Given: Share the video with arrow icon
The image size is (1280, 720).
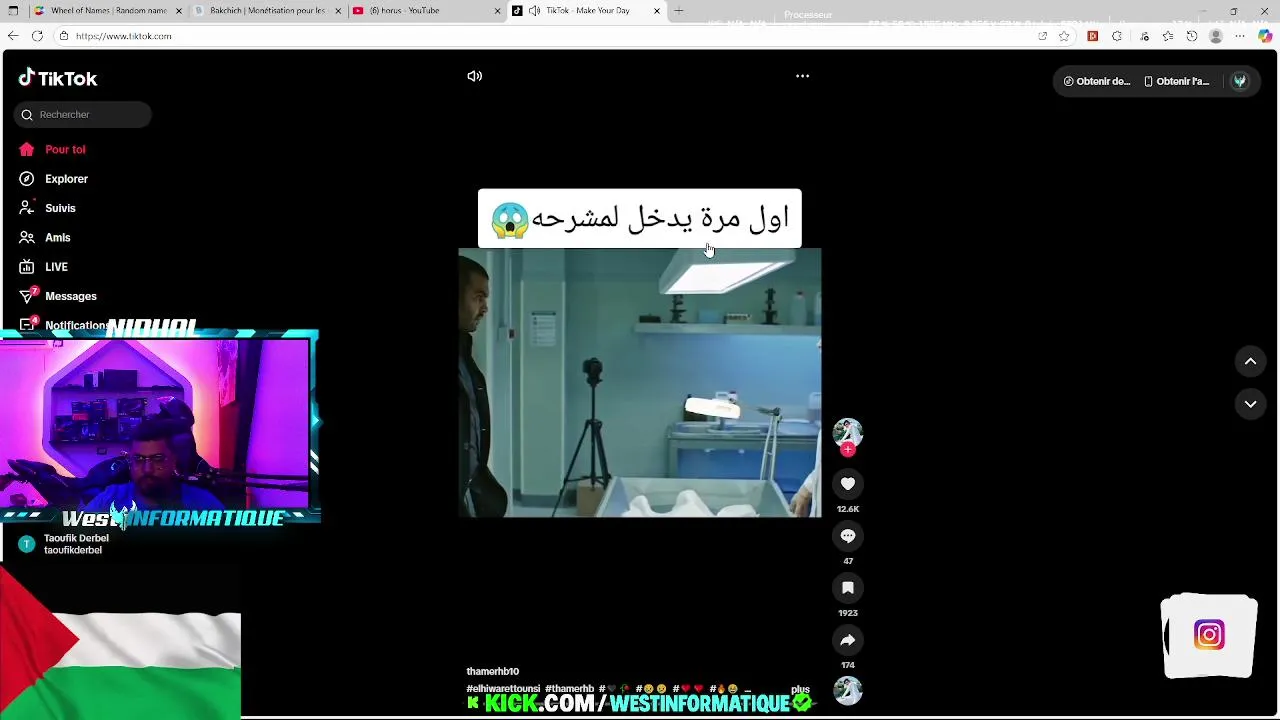Looking at the screenshot, I should [848, 640].
